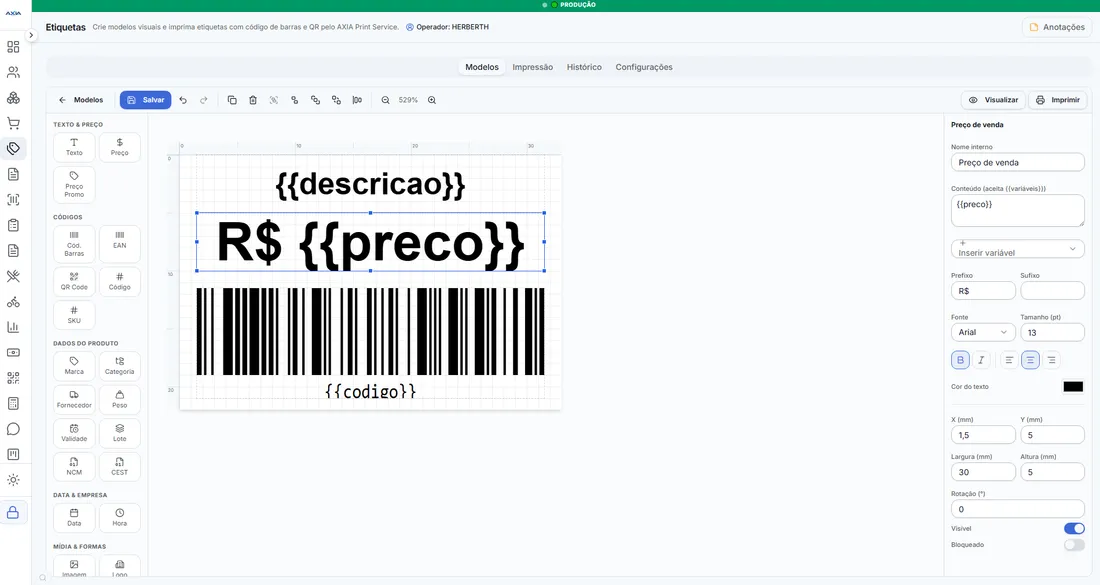Toggle the Visível switch

point(1074,528)
